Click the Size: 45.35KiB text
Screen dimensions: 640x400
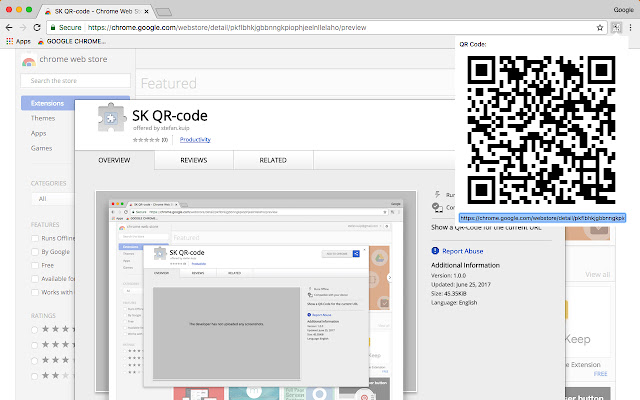pyautogui.click(x=449, y=293)
